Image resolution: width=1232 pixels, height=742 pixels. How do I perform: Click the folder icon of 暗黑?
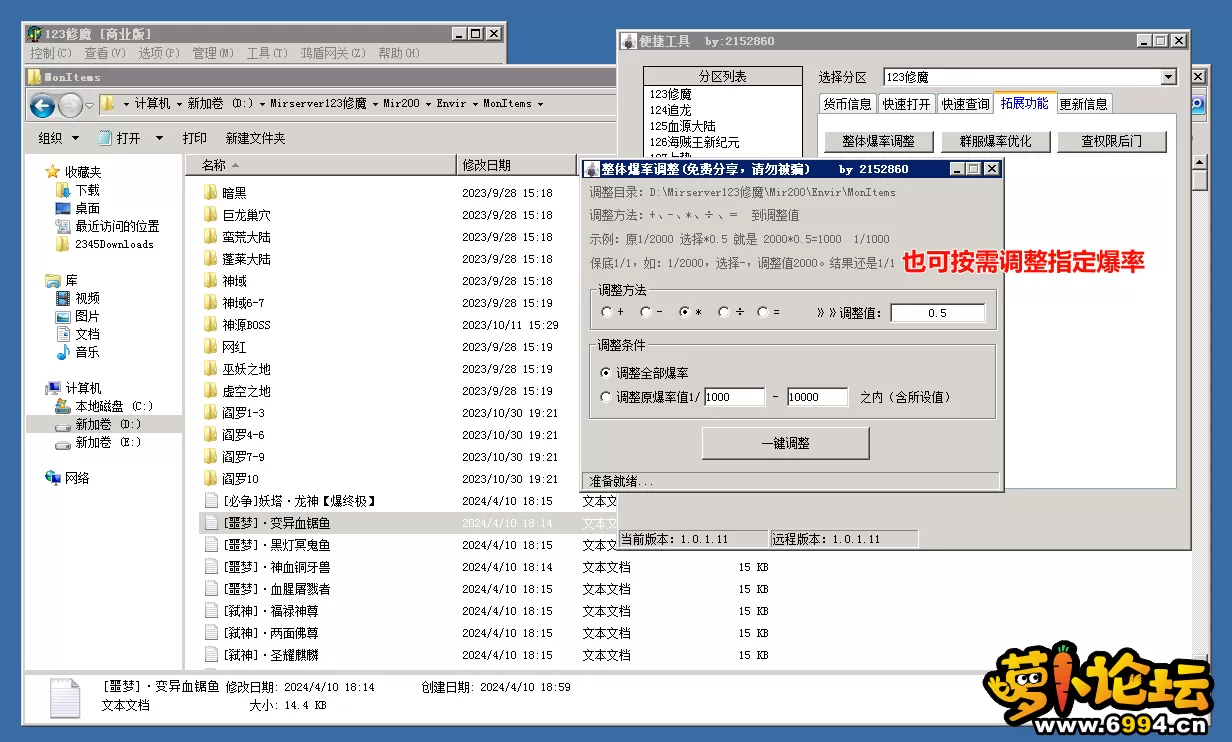pos(210,193)
